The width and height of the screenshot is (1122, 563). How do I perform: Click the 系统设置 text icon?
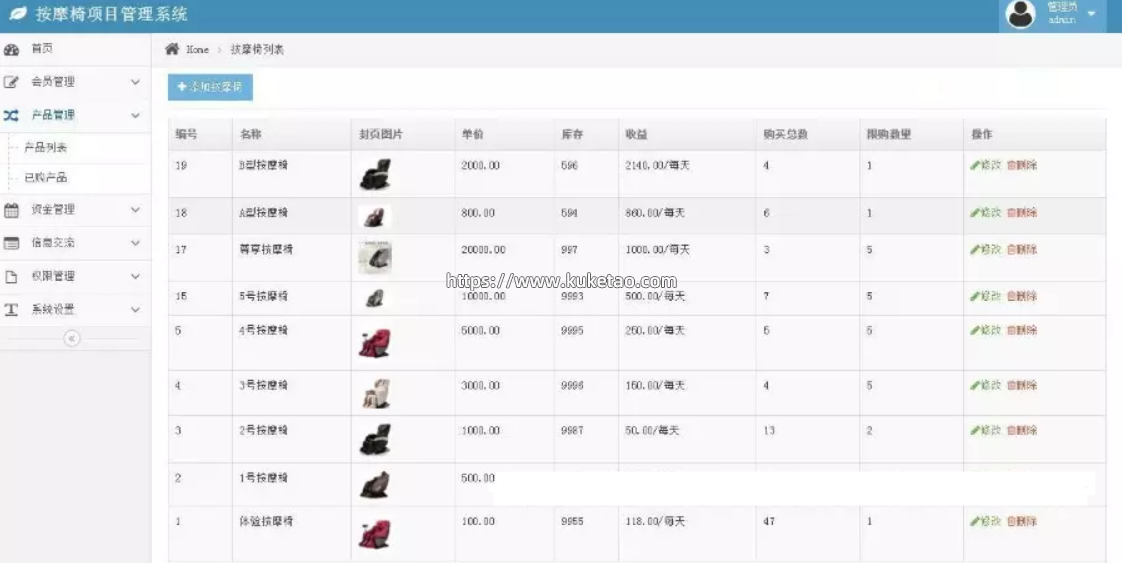coord(12,310)
